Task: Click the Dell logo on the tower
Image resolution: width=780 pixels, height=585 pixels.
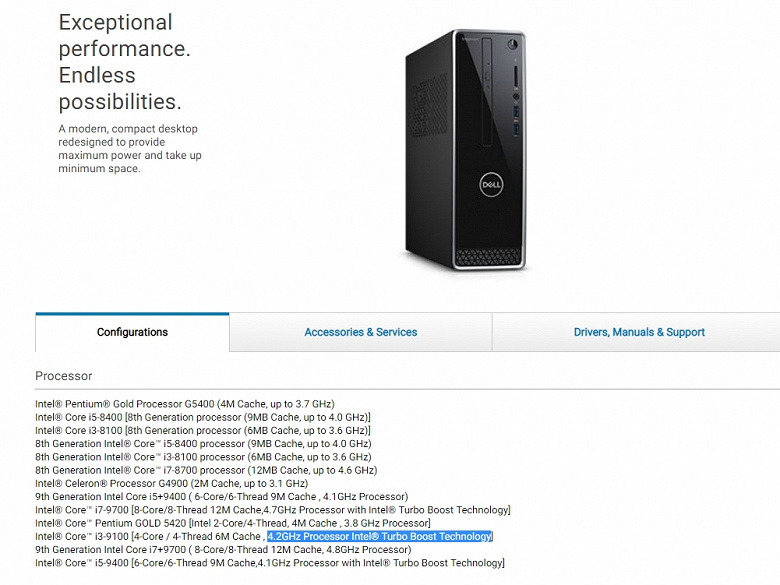Action: (x=491, y=187)
